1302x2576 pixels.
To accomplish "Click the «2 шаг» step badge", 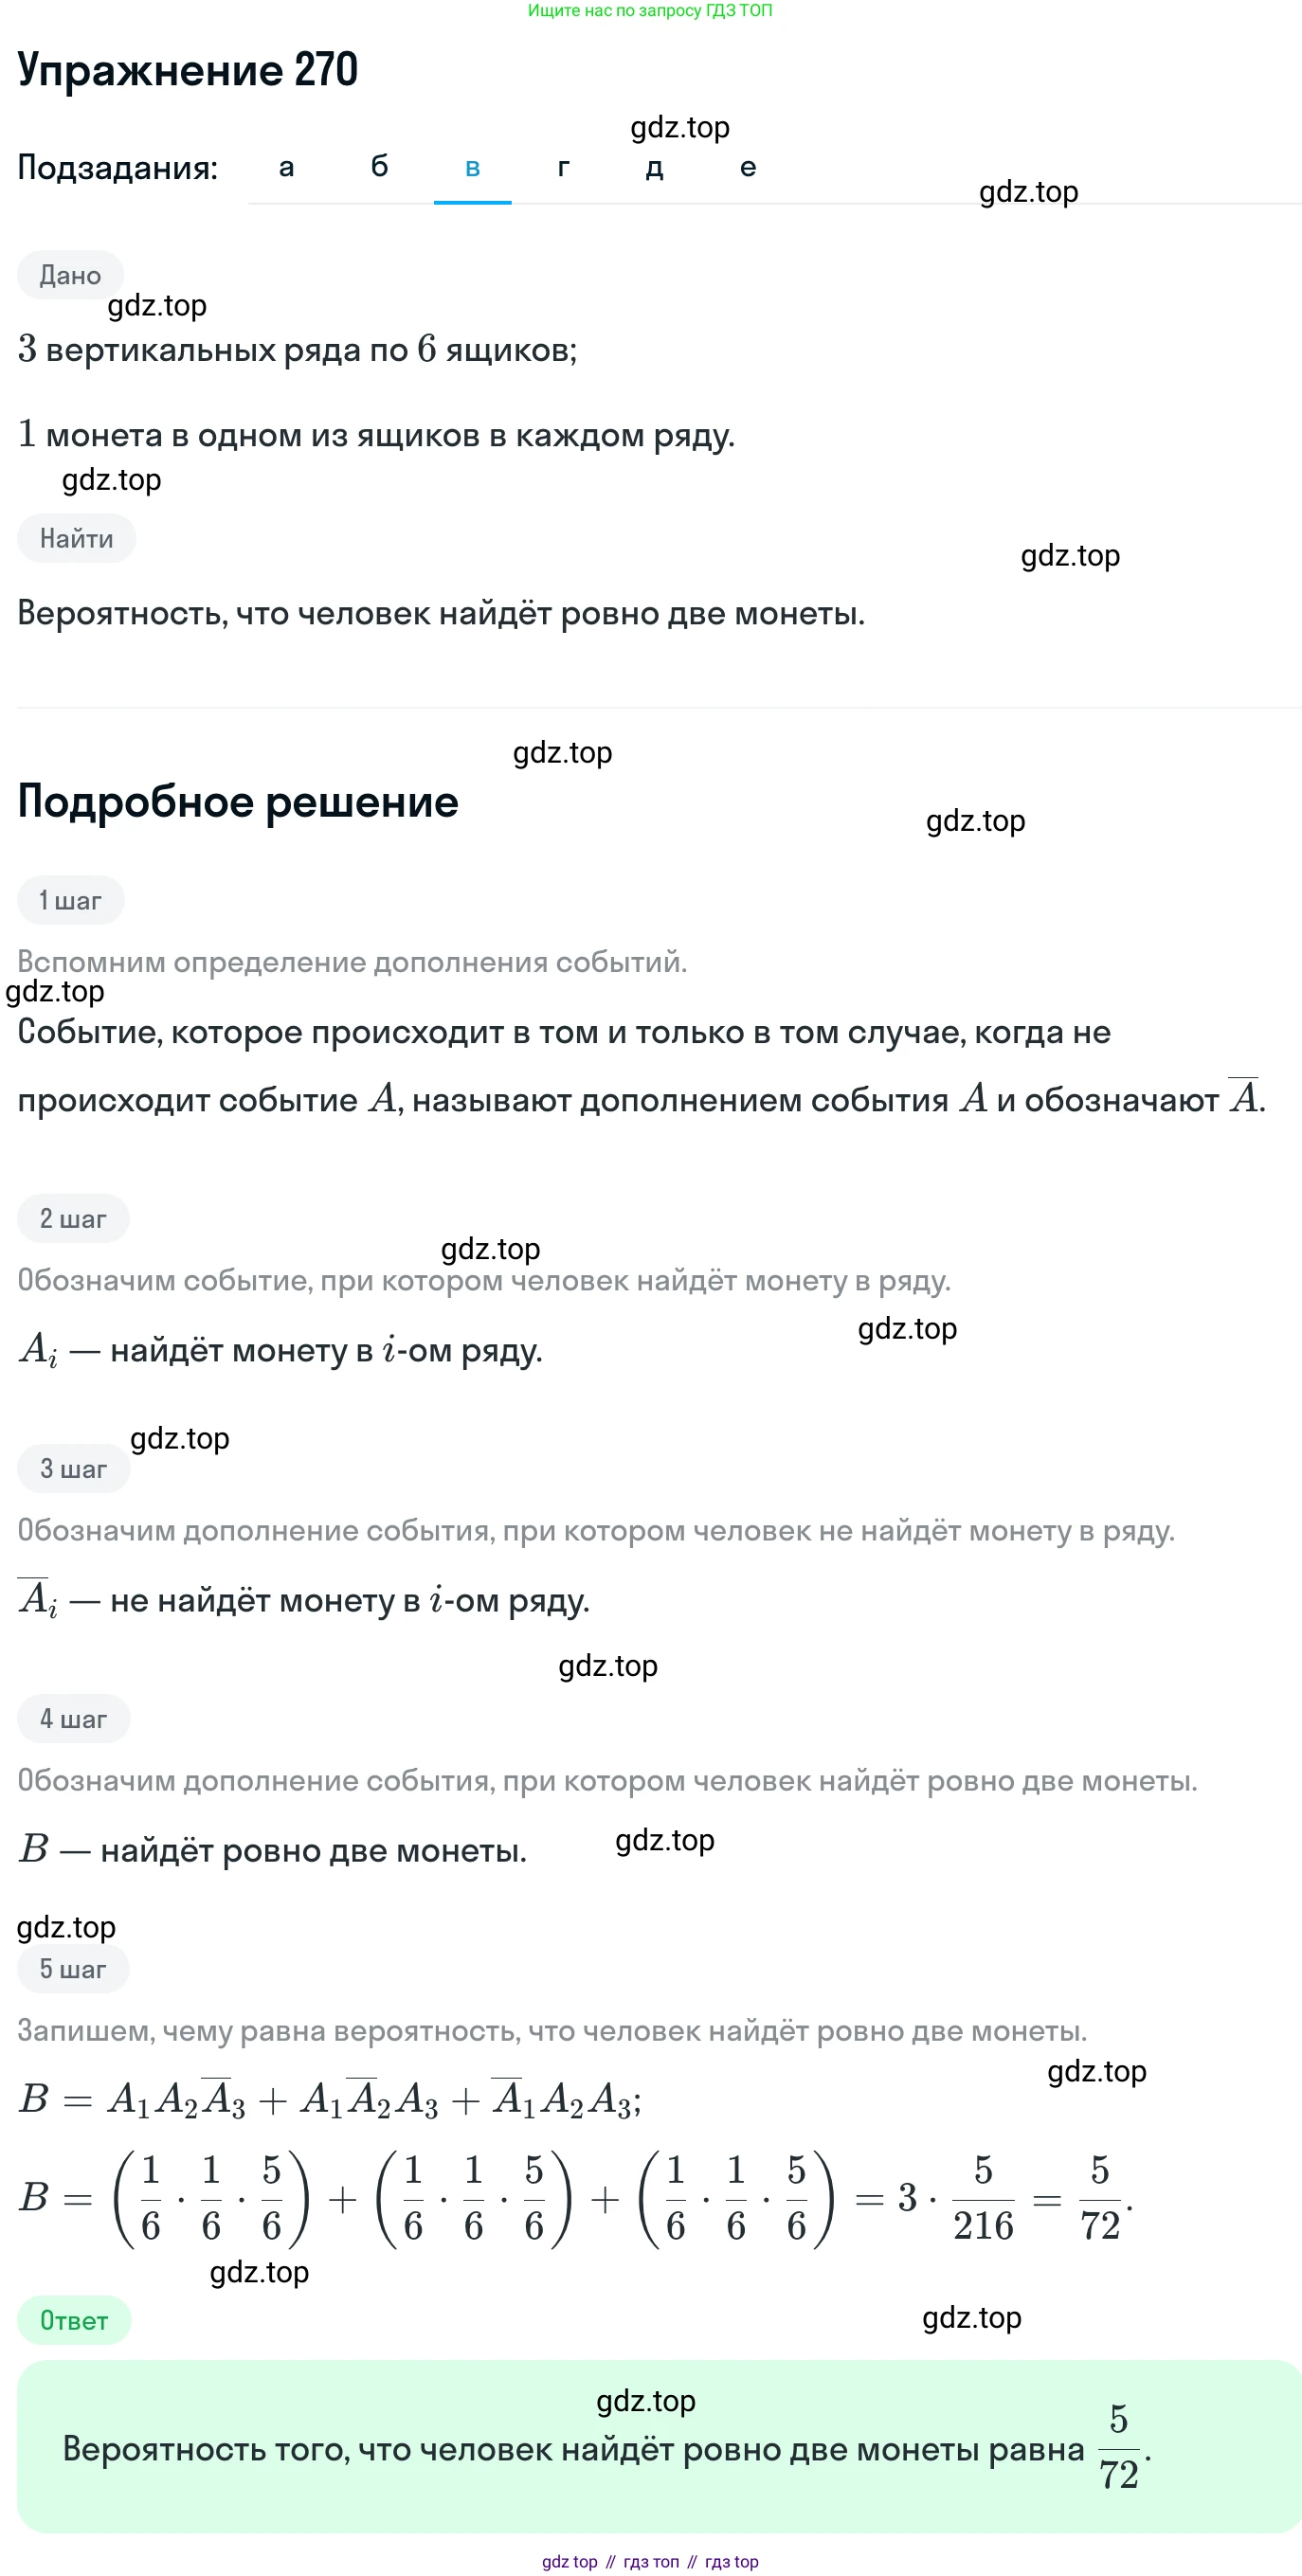I will [x=73, y=1218].
